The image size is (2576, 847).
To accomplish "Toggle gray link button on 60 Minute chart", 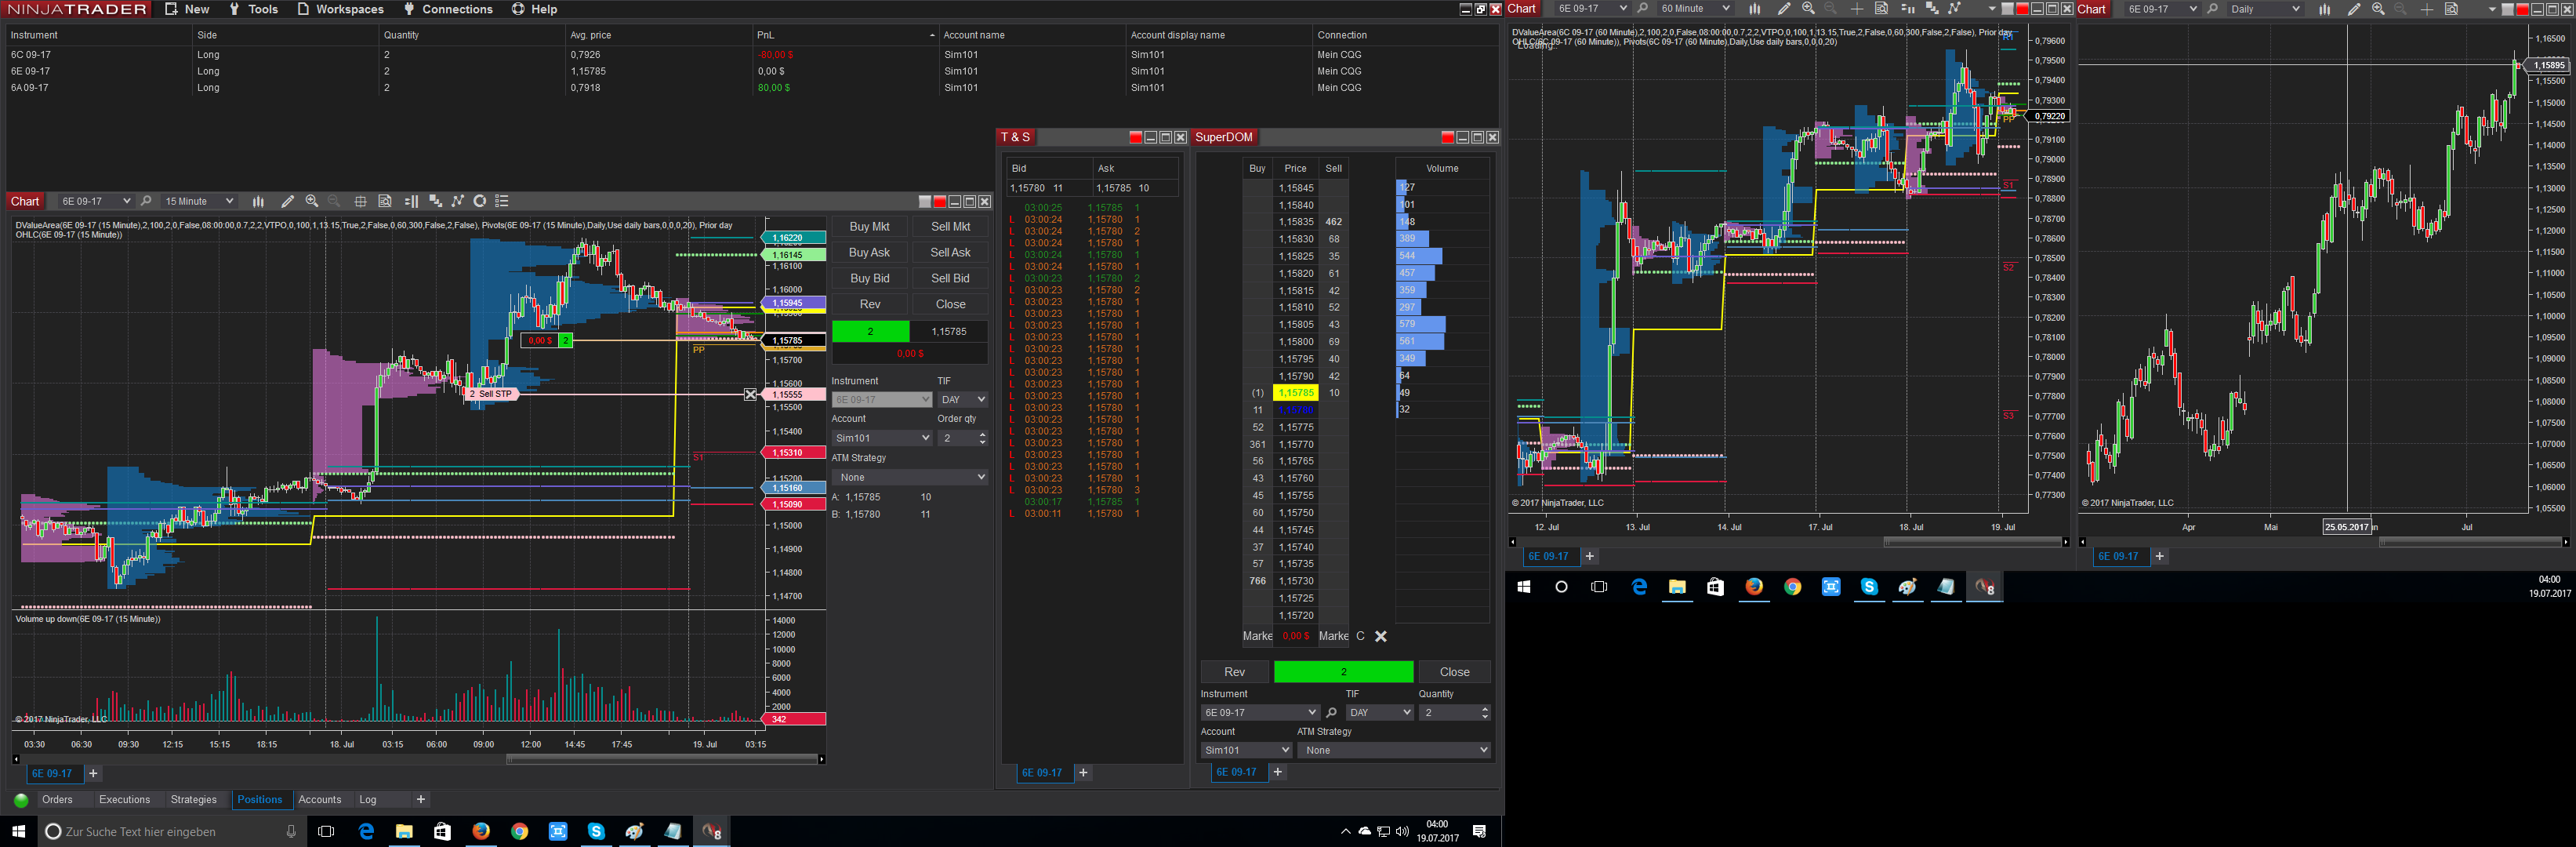I will 2007,9.
